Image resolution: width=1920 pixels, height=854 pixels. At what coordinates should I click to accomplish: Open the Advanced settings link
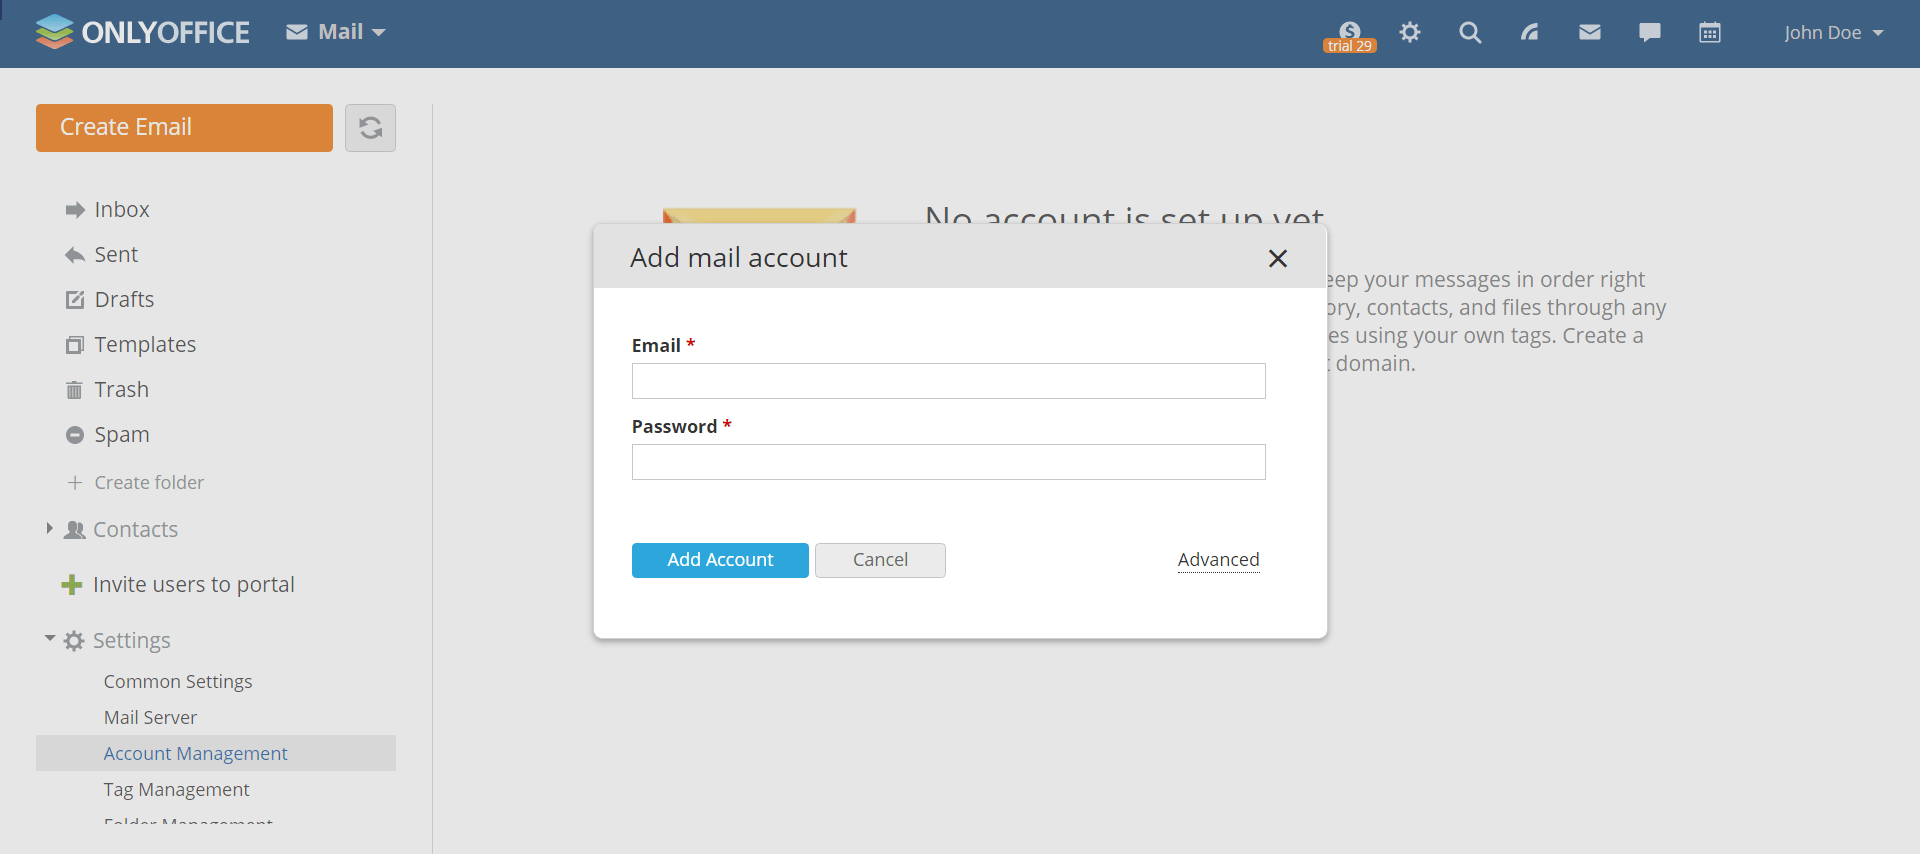(x=1218, y=560)
